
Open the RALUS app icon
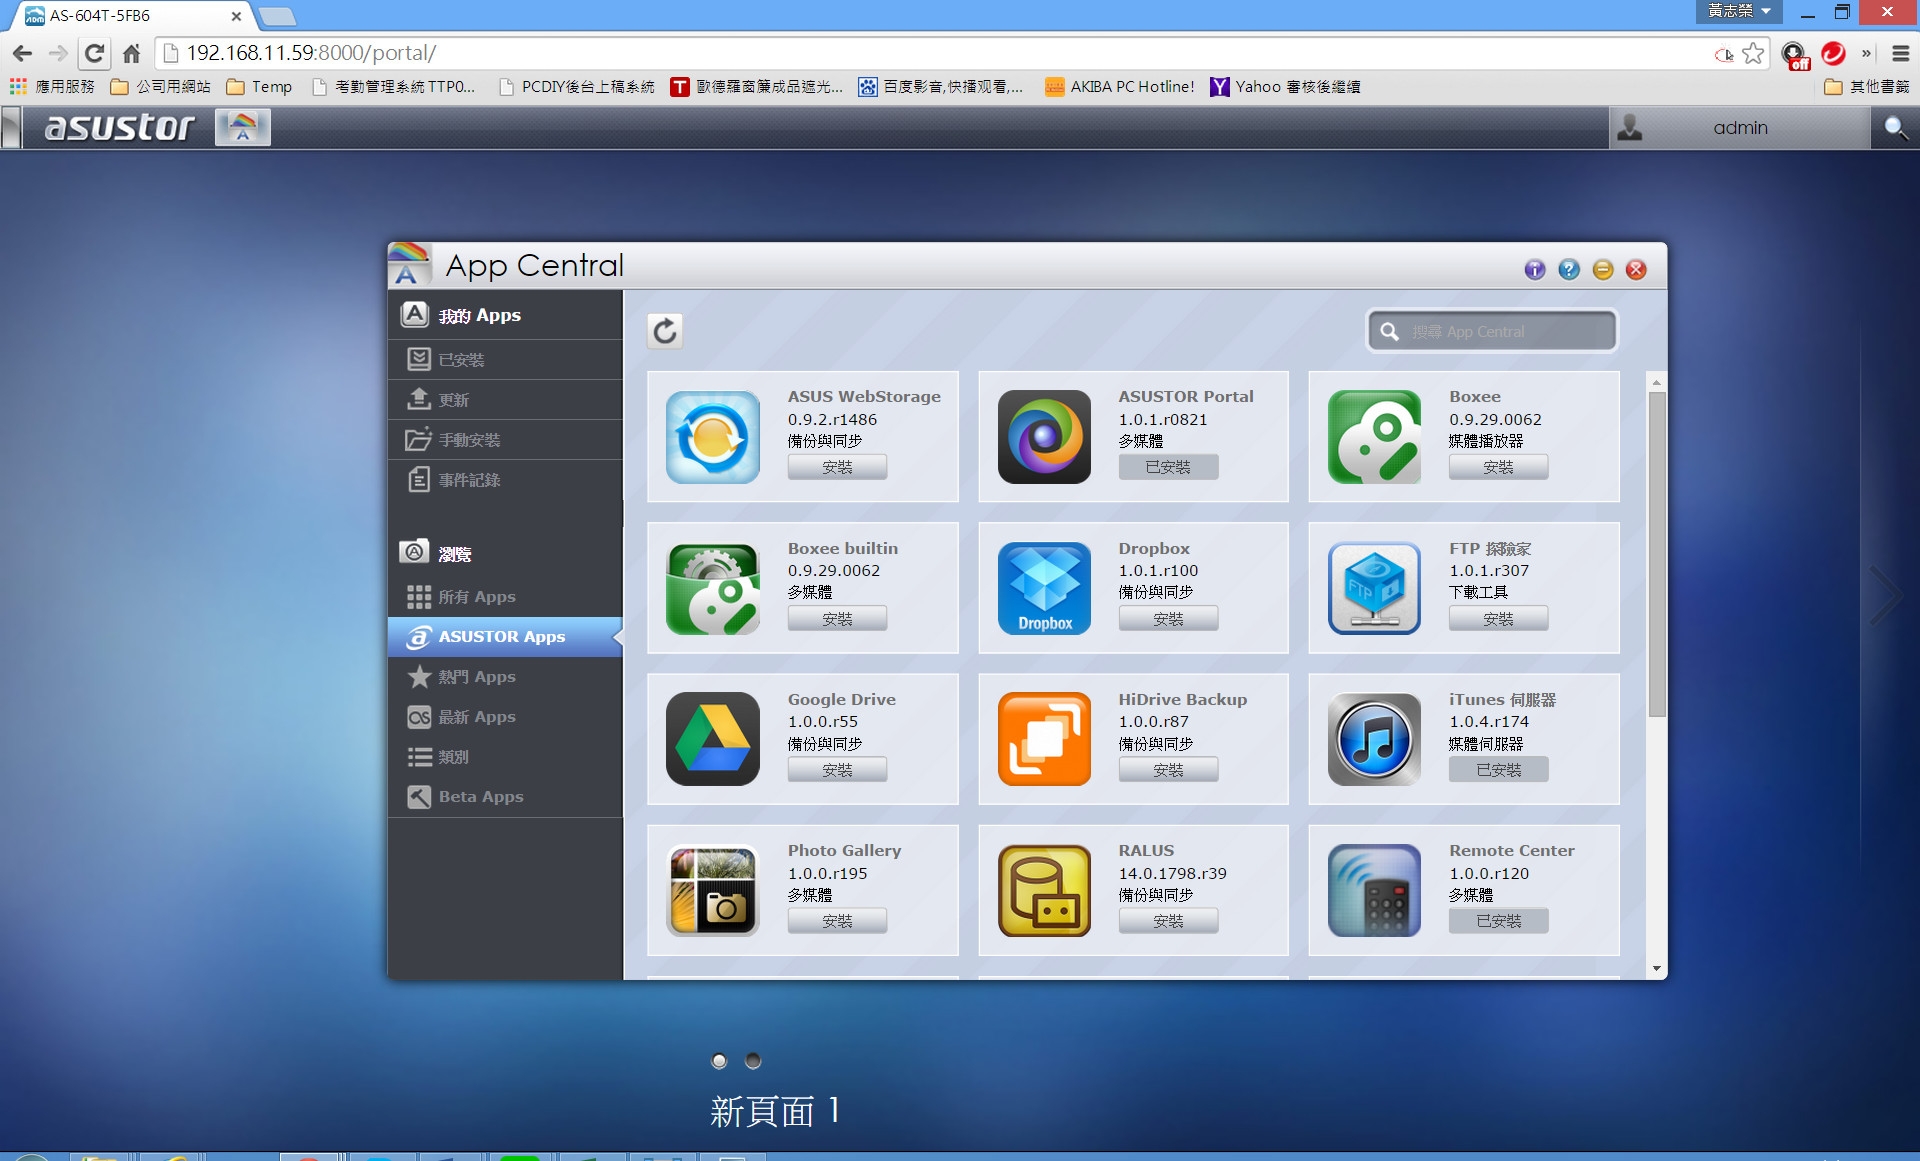pyautogui.click(x=1044, y=891)
